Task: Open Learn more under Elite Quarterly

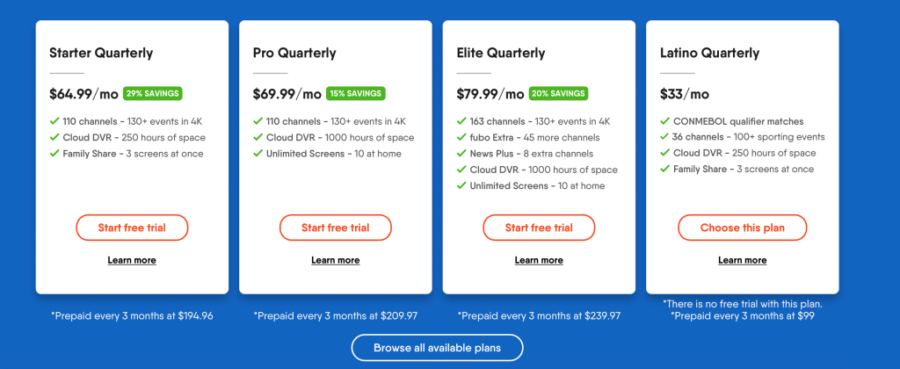Action: point(539,261)
